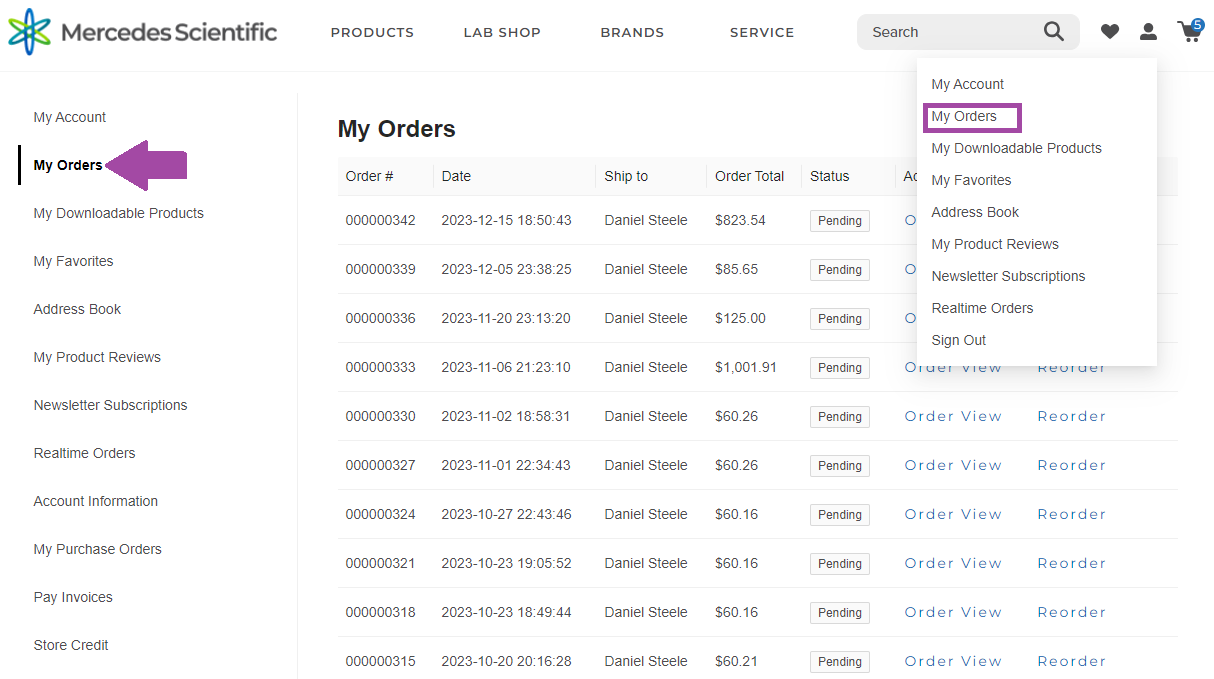Open the SERVICE menu

click(762, 32)
